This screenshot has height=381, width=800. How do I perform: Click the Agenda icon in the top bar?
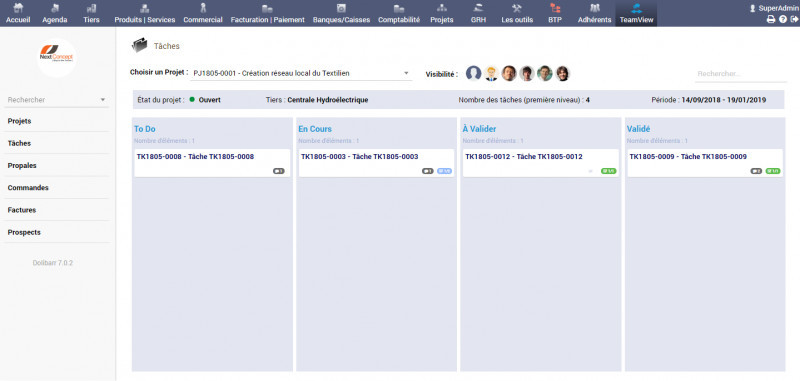pos(55,8)
